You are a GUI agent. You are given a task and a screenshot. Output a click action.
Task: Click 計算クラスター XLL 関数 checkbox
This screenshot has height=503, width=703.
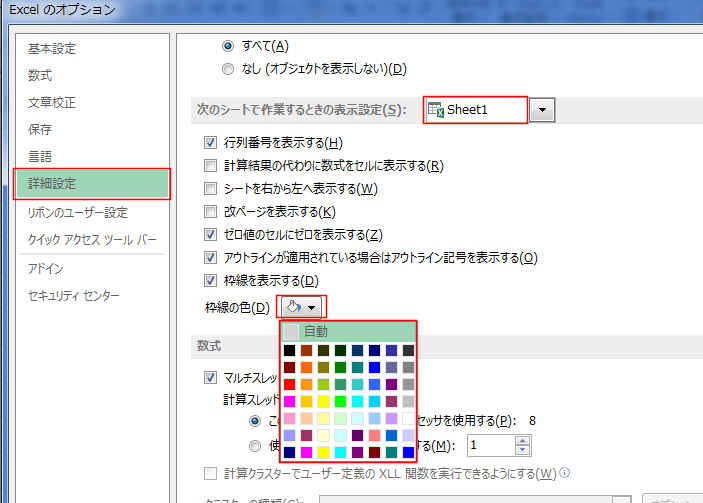click(x=210, y=473)
